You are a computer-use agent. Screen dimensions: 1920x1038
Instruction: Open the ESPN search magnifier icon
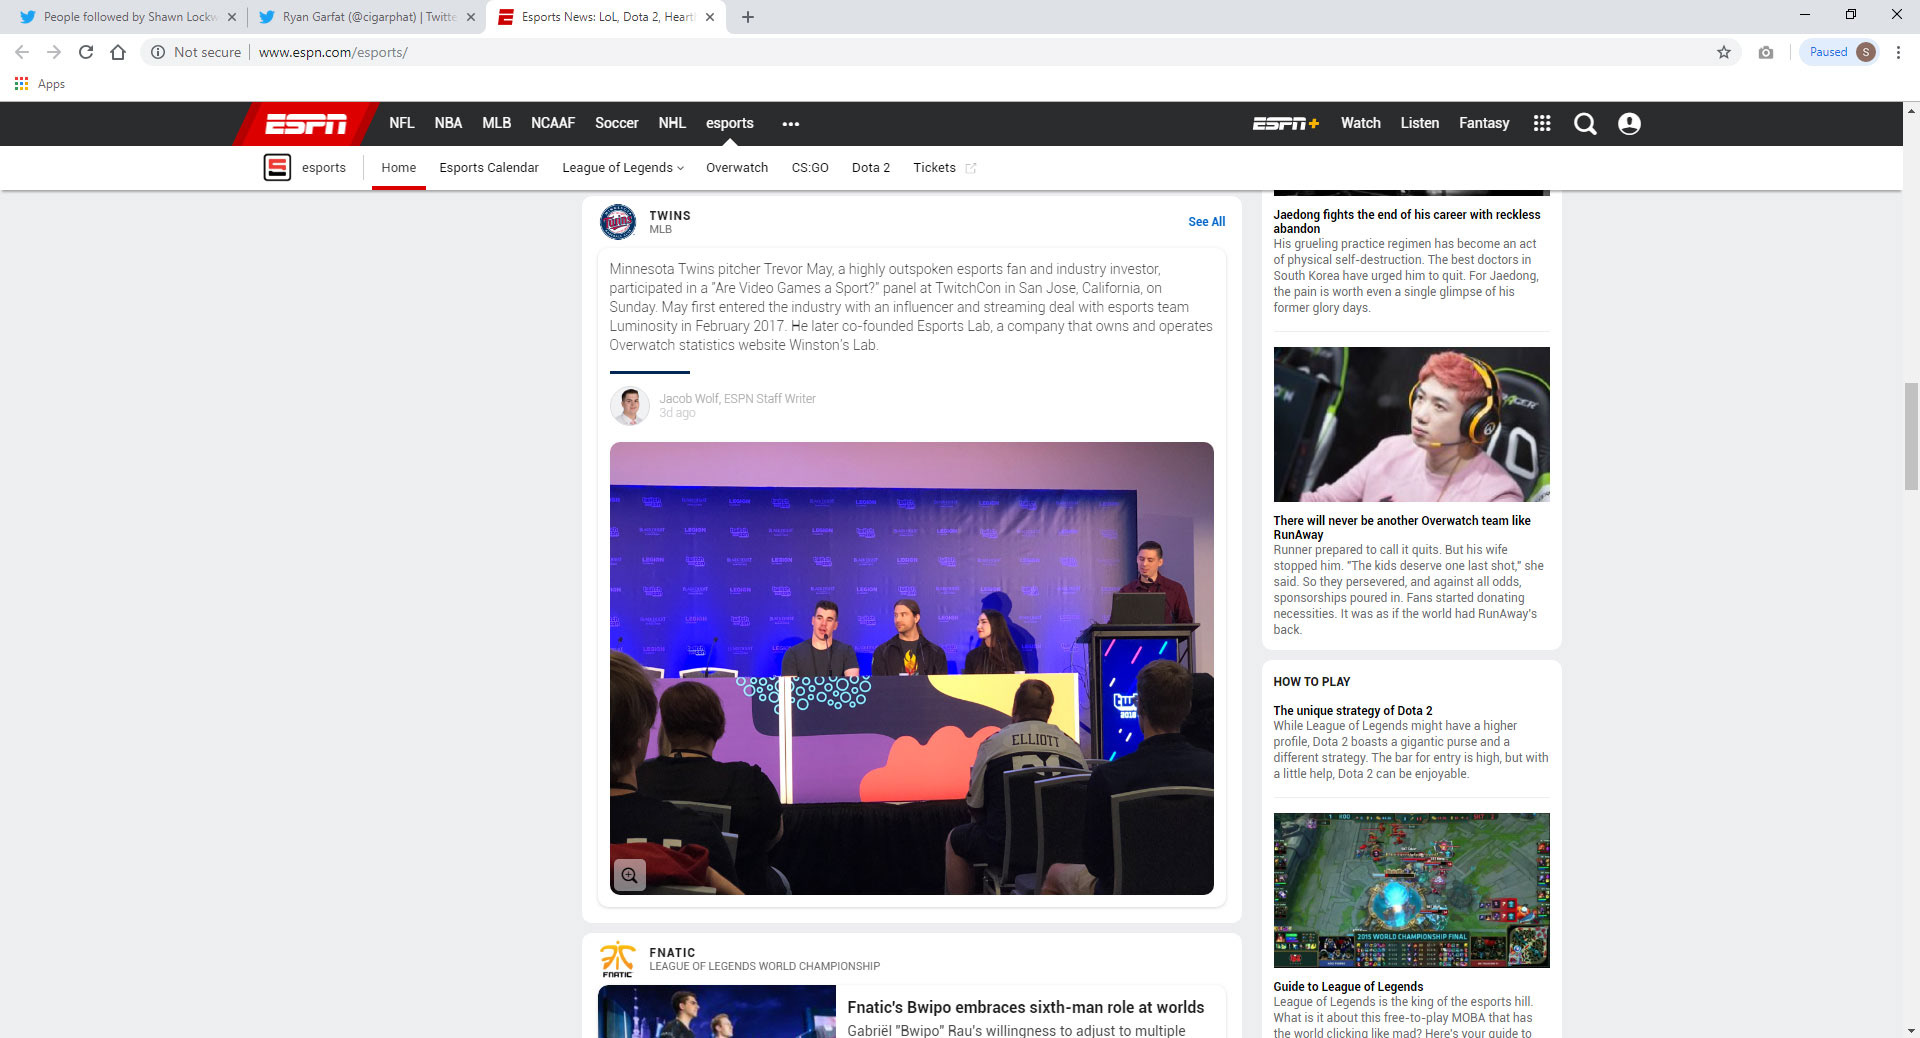[1585, 123]
